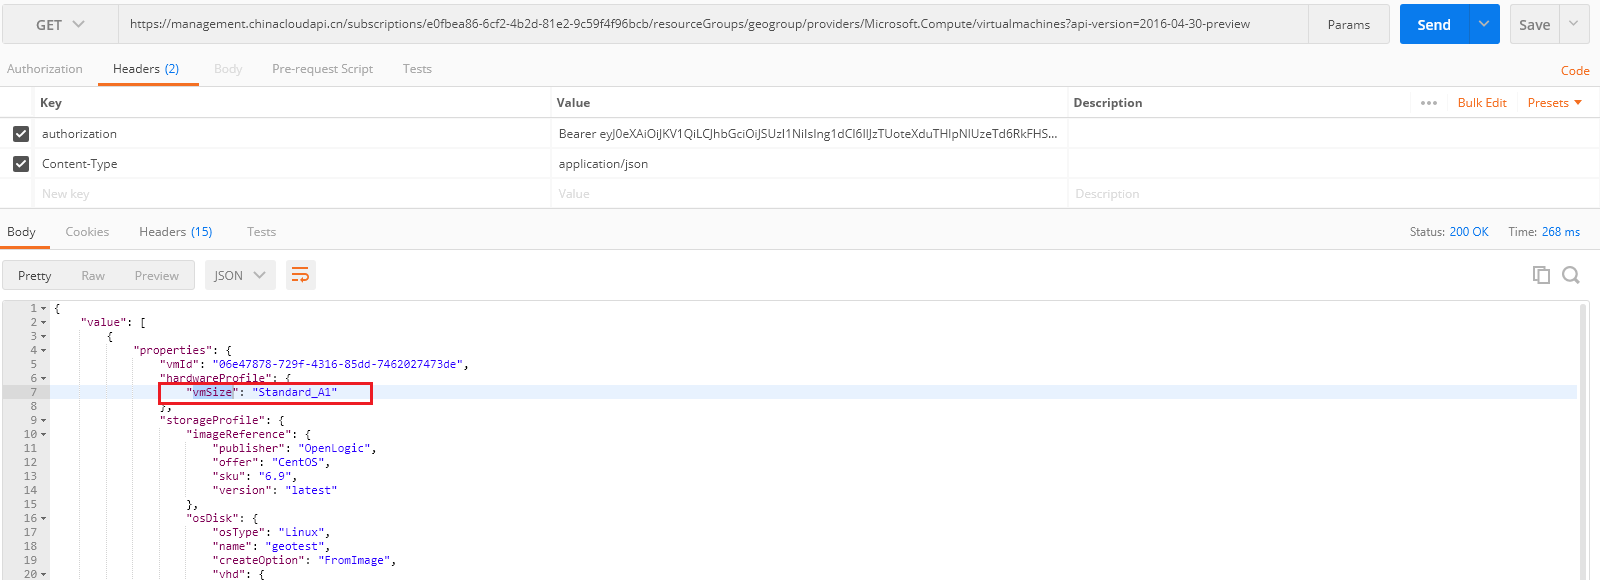The width and height of the screenshot is (1601, 580).
Task: Click the wrap lines icon in response toolbar
Action: pos(300,275)
